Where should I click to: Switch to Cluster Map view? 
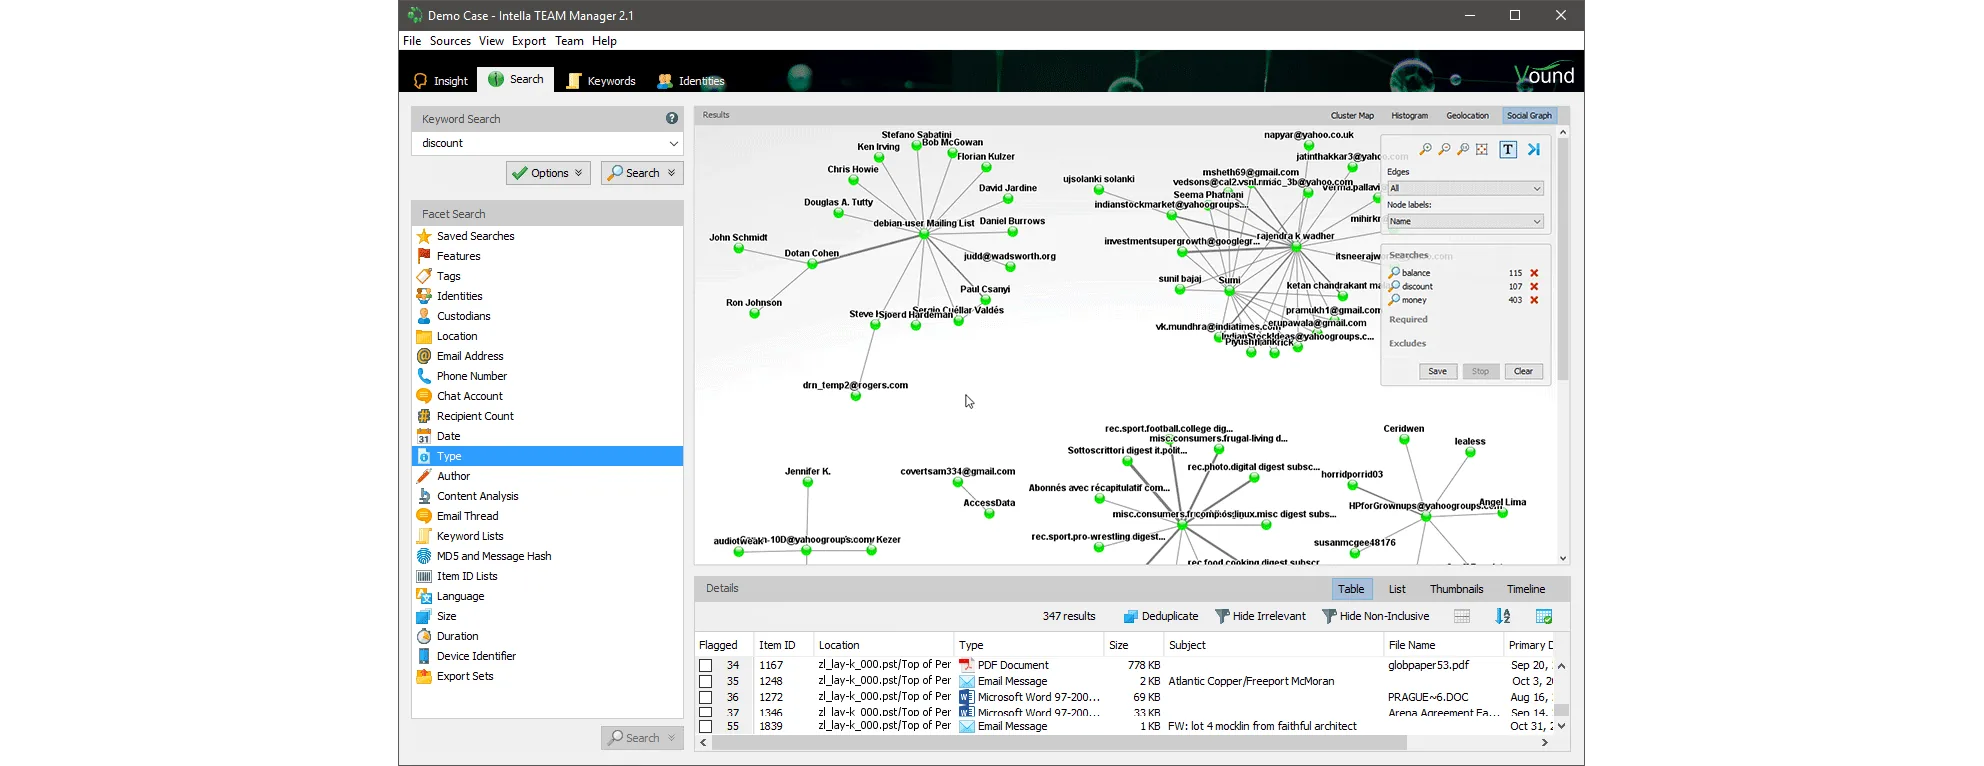click(x=1352, y=115)
